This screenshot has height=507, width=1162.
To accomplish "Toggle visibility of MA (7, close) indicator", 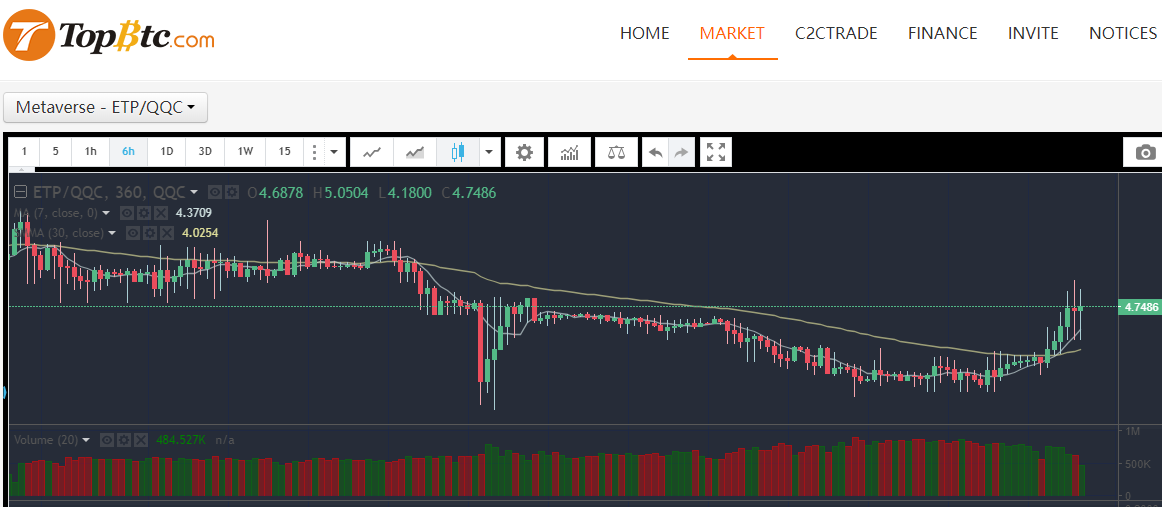I will pyautogui.click(x=127, y=213).
